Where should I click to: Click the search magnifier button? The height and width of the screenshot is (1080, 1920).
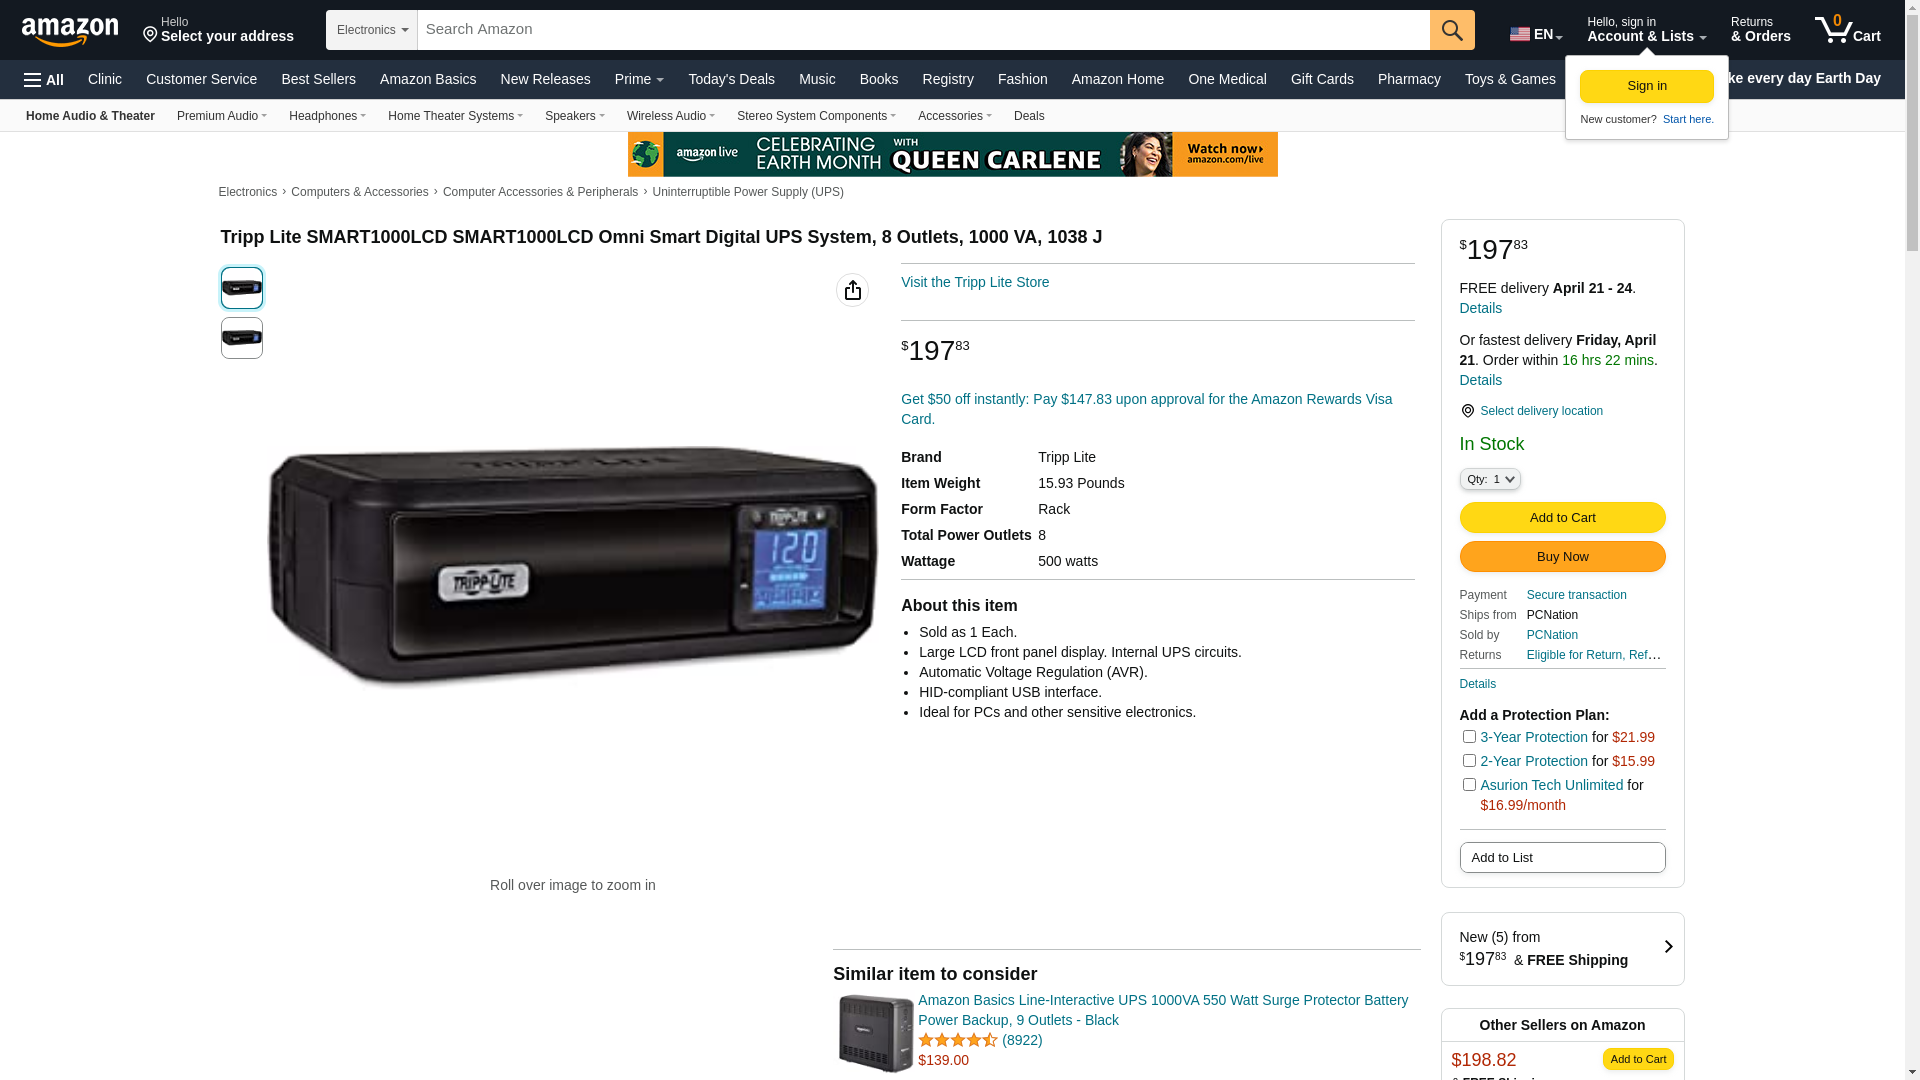1452,30
